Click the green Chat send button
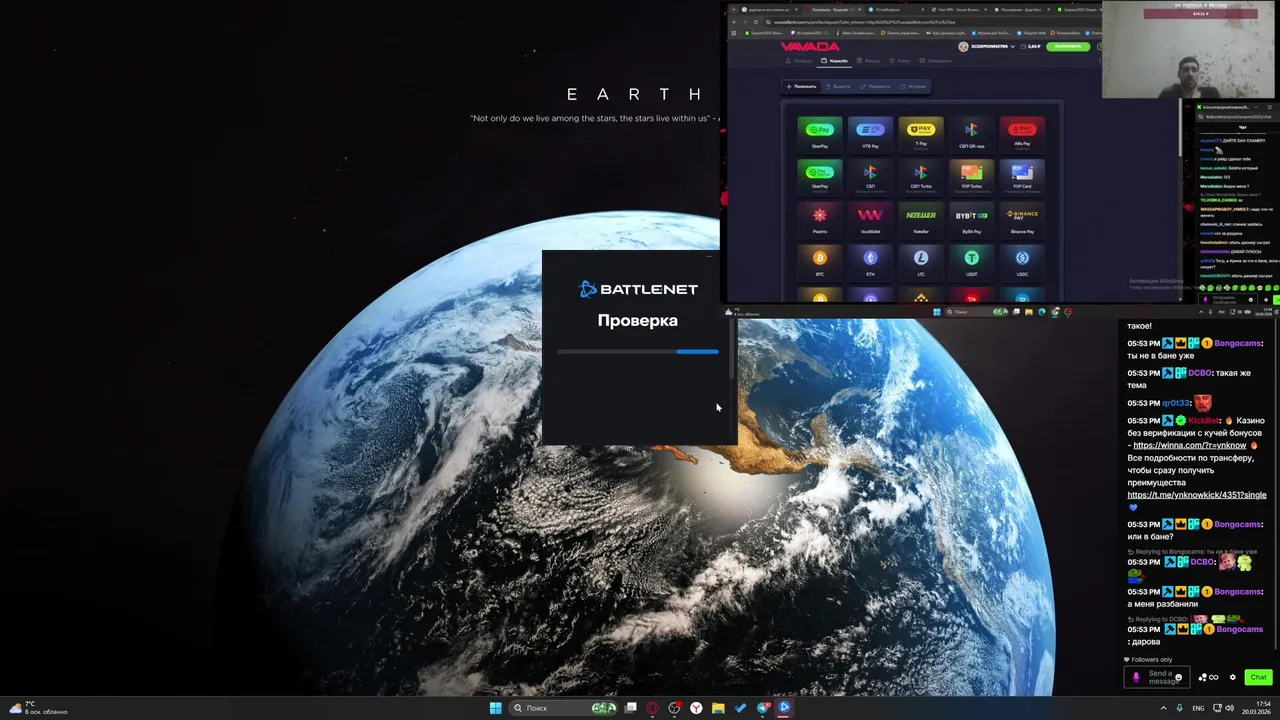The image size is (1280, 720). click(1258, 677)
